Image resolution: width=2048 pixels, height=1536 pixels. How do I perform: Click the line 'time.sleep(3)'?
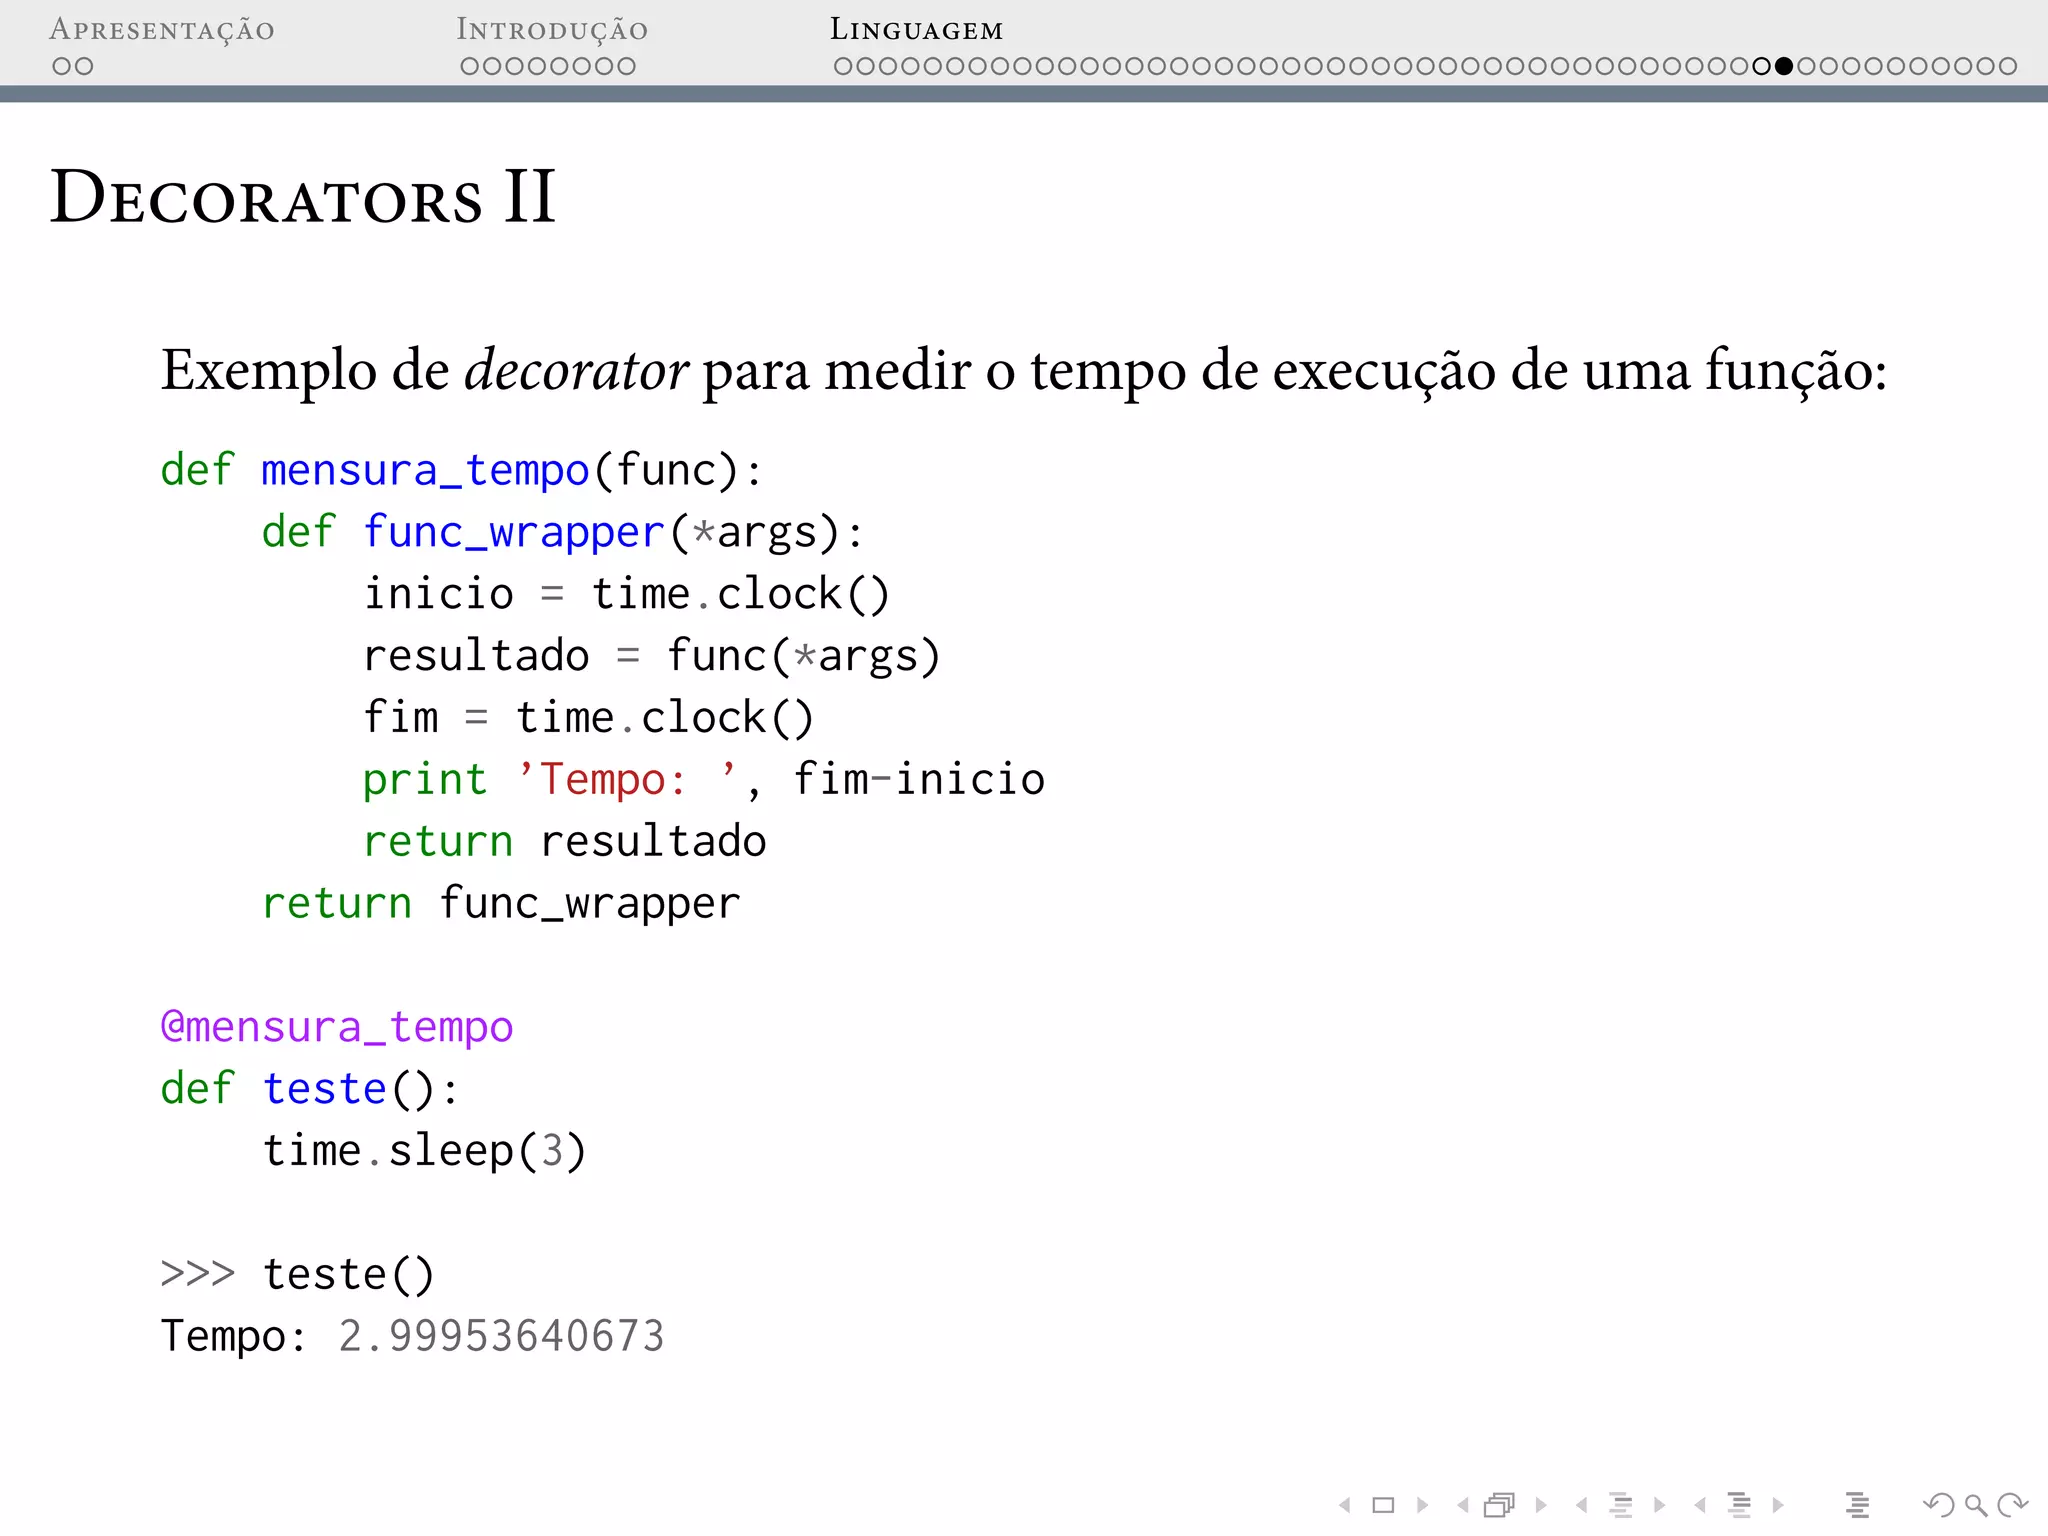pyautogui.click(x=424, y=1151)
